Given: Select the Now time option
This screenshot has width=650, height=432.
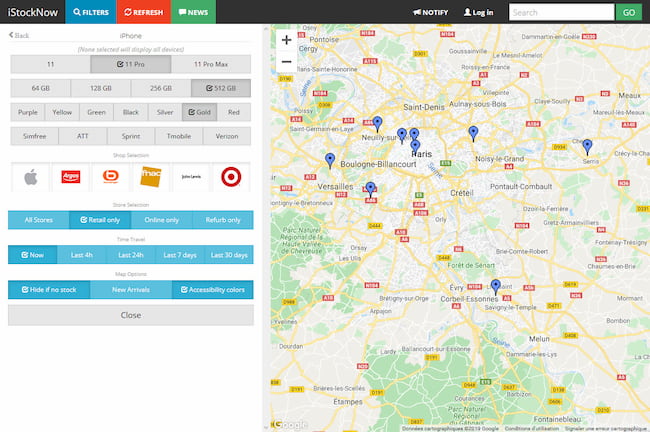Looking at the screenshot, I should (x=33, y=255).
